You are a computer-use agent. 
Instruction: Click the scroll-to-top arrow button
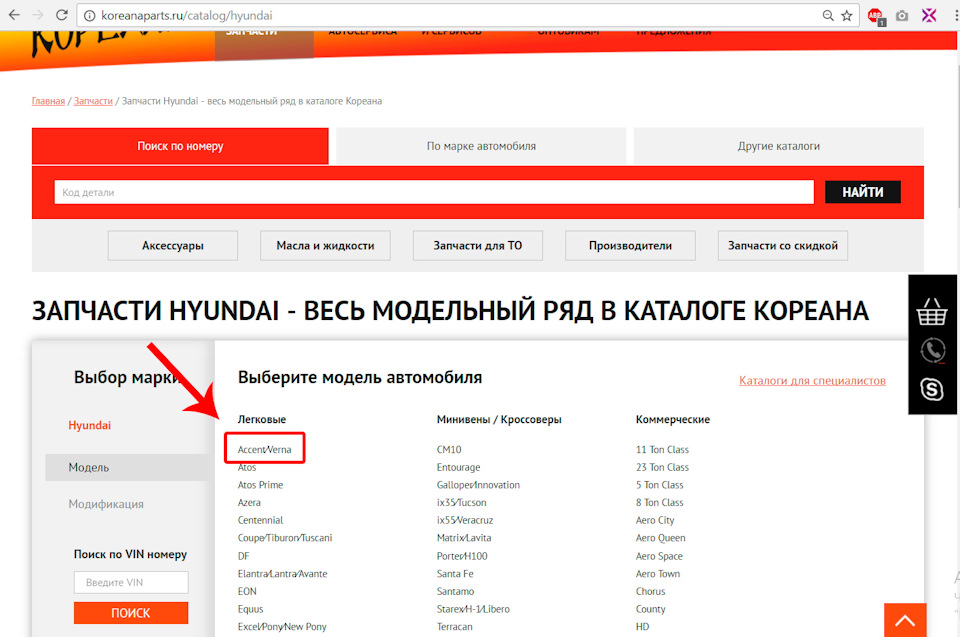(905, 620)
